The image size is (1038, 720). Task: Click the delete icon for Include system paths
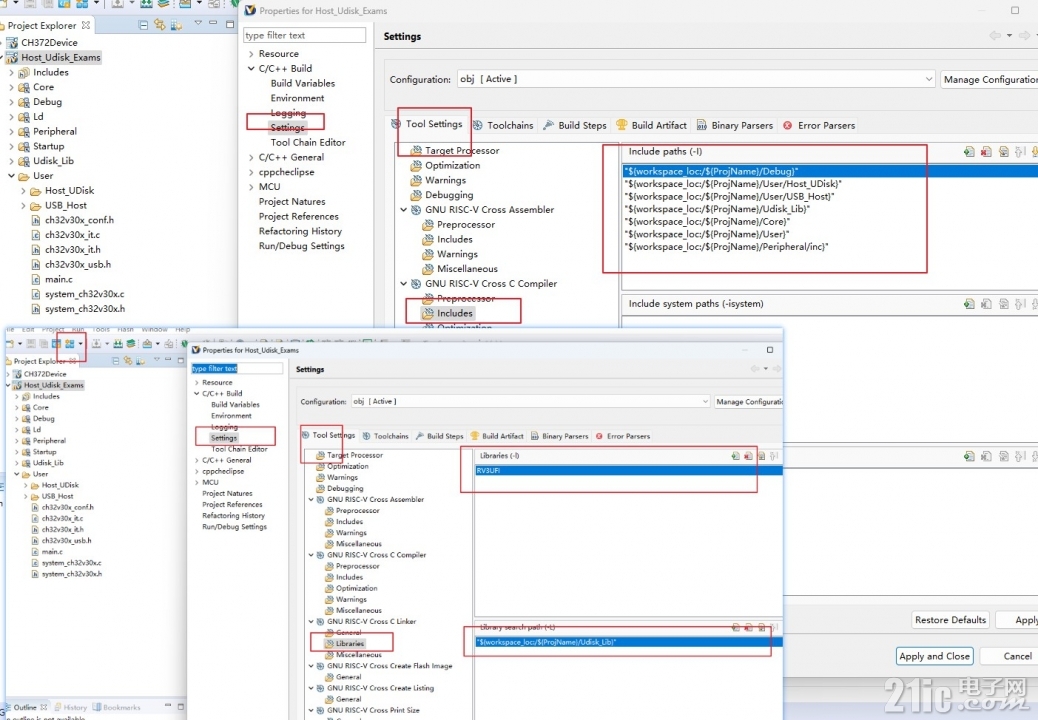[x=986, y=304]
